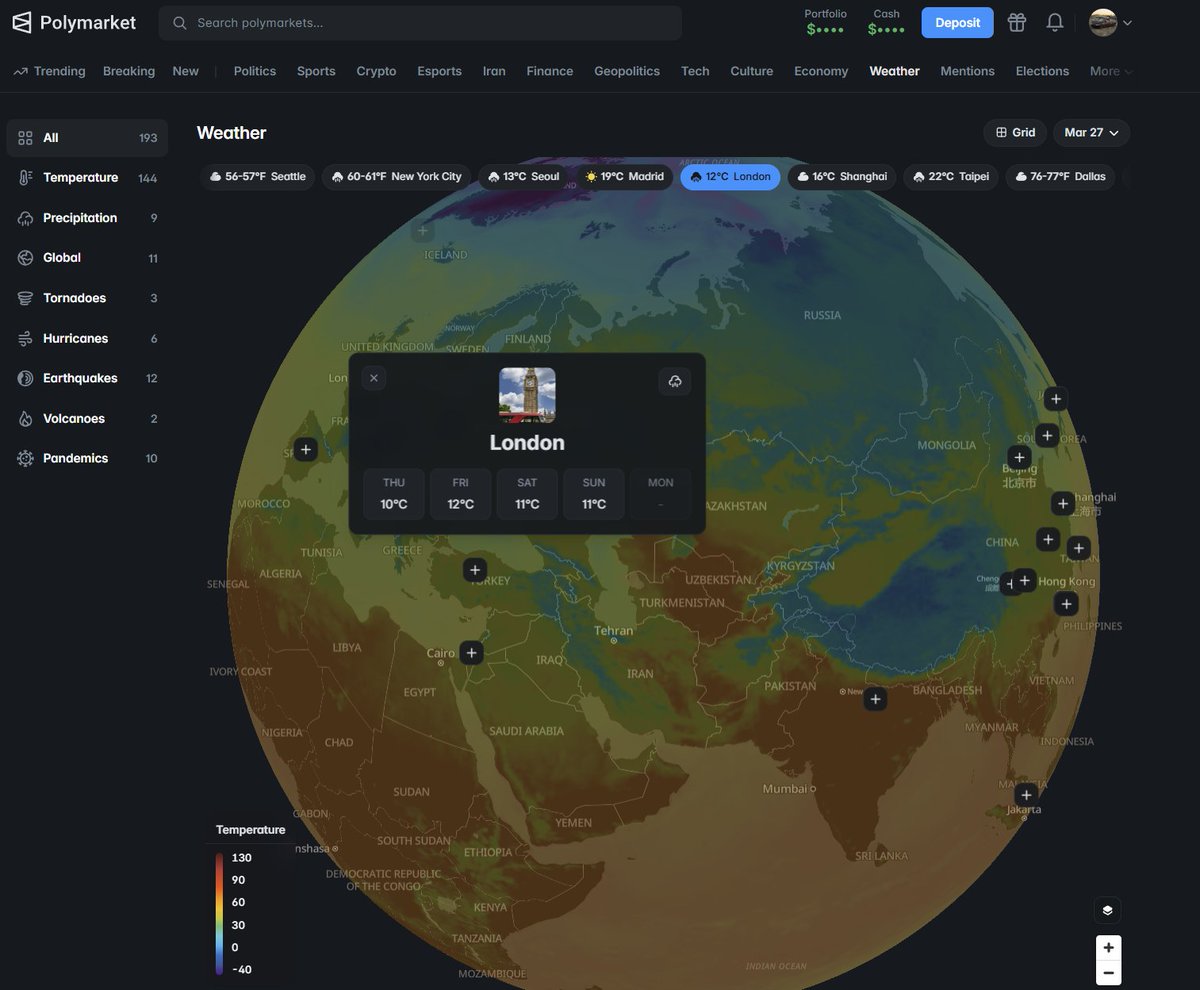Viewport: 1200px width, 990px height.
Task: Select the New York City chip
Action: pyautogui.click(x=396, y=177)
